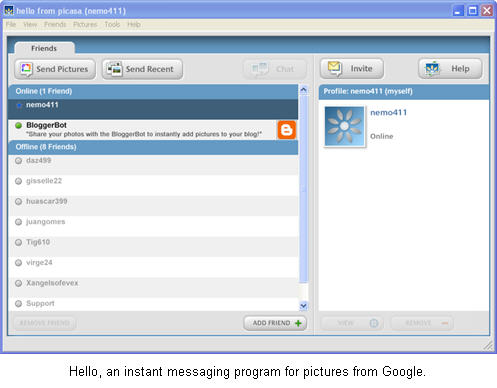The width and height of the screenshot is (497, 388).
Task: Click the Hello app icon in title bar
Action: tap(9, 11)
